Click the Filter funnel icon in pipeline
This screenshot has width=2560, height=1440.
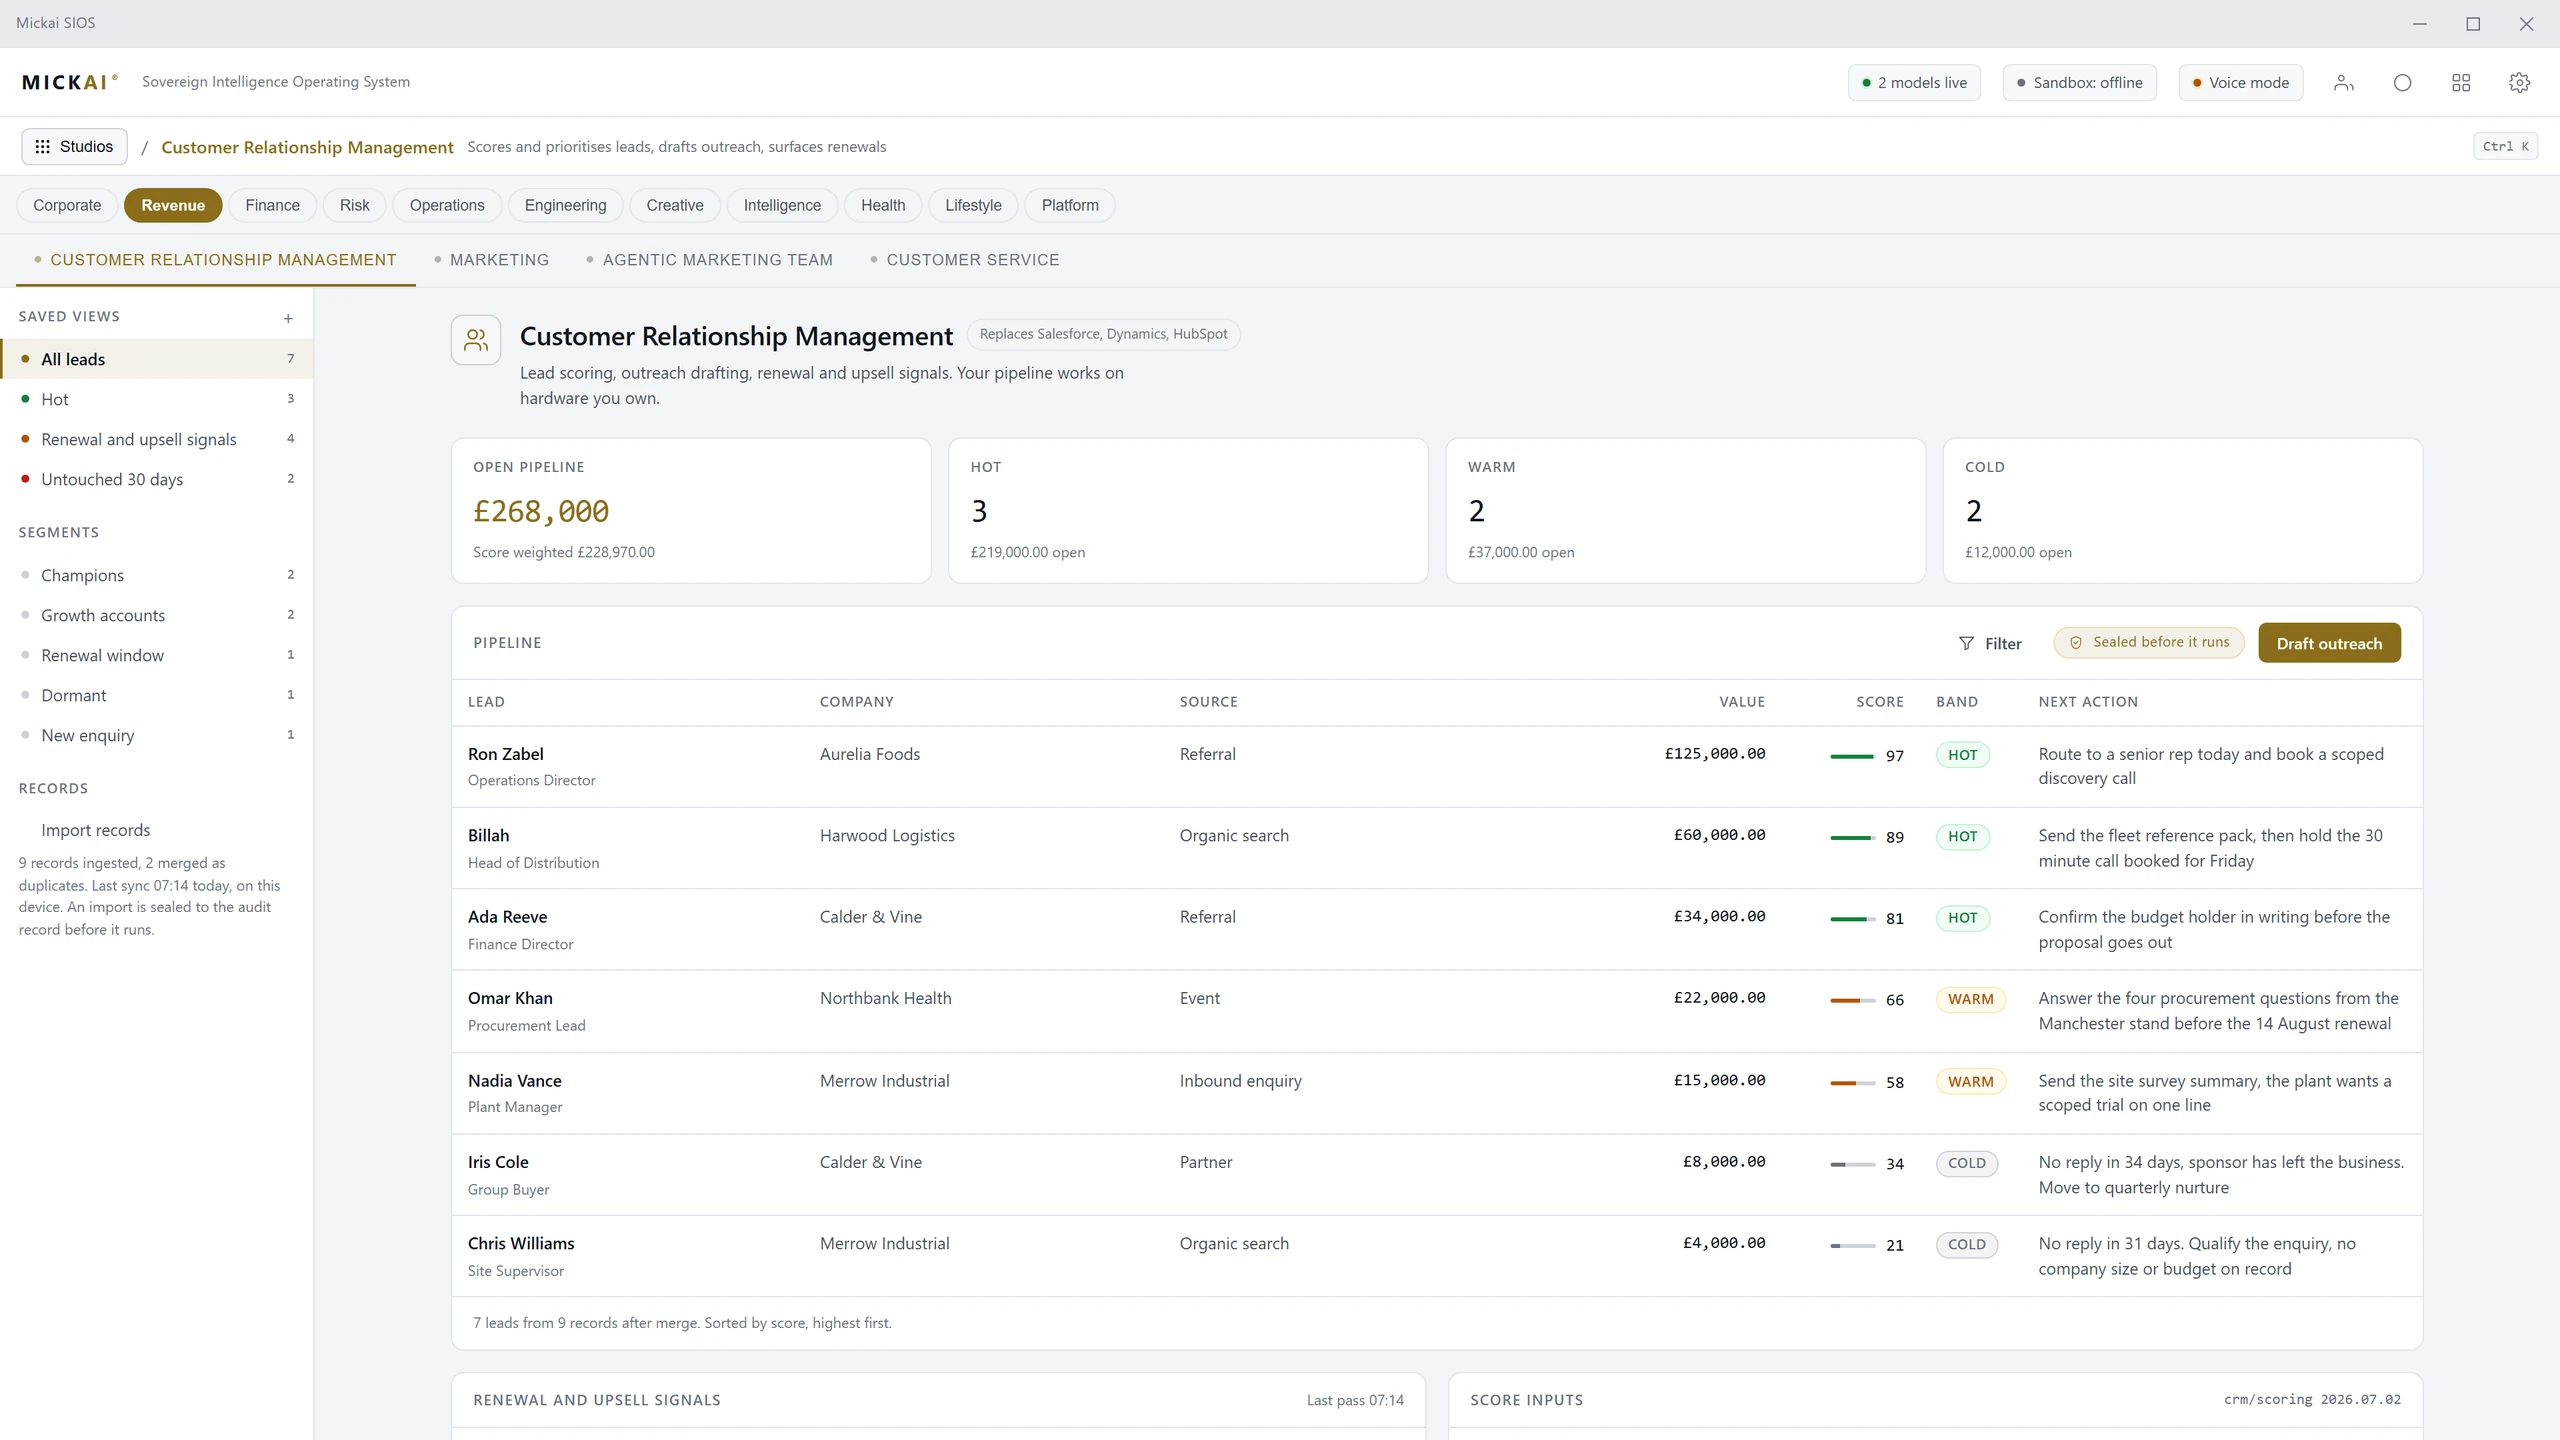tap(1966, 643)
